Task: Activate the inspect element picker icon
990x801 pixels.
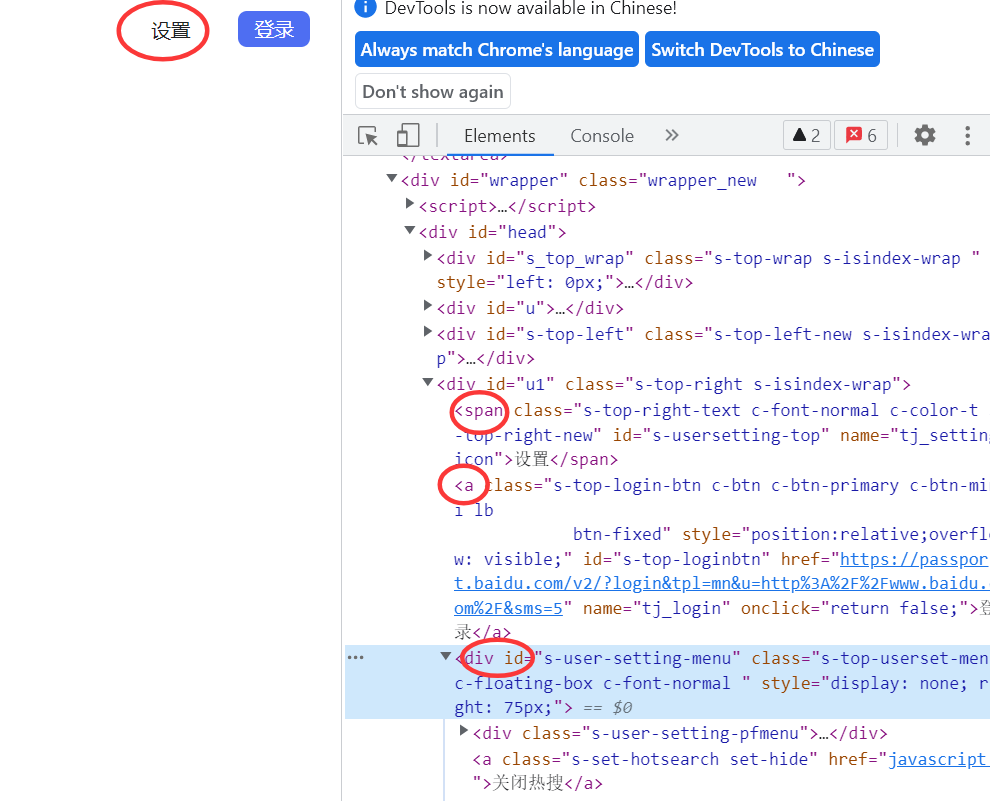Action: [367, 136]
